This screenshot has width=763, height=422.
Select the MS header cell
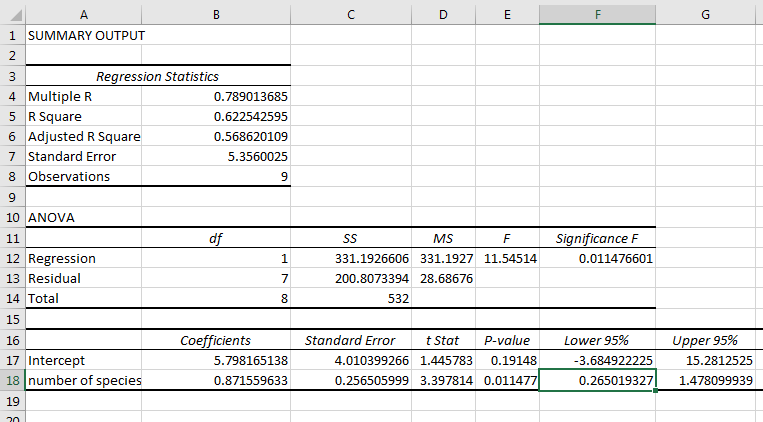click(443, 239)
